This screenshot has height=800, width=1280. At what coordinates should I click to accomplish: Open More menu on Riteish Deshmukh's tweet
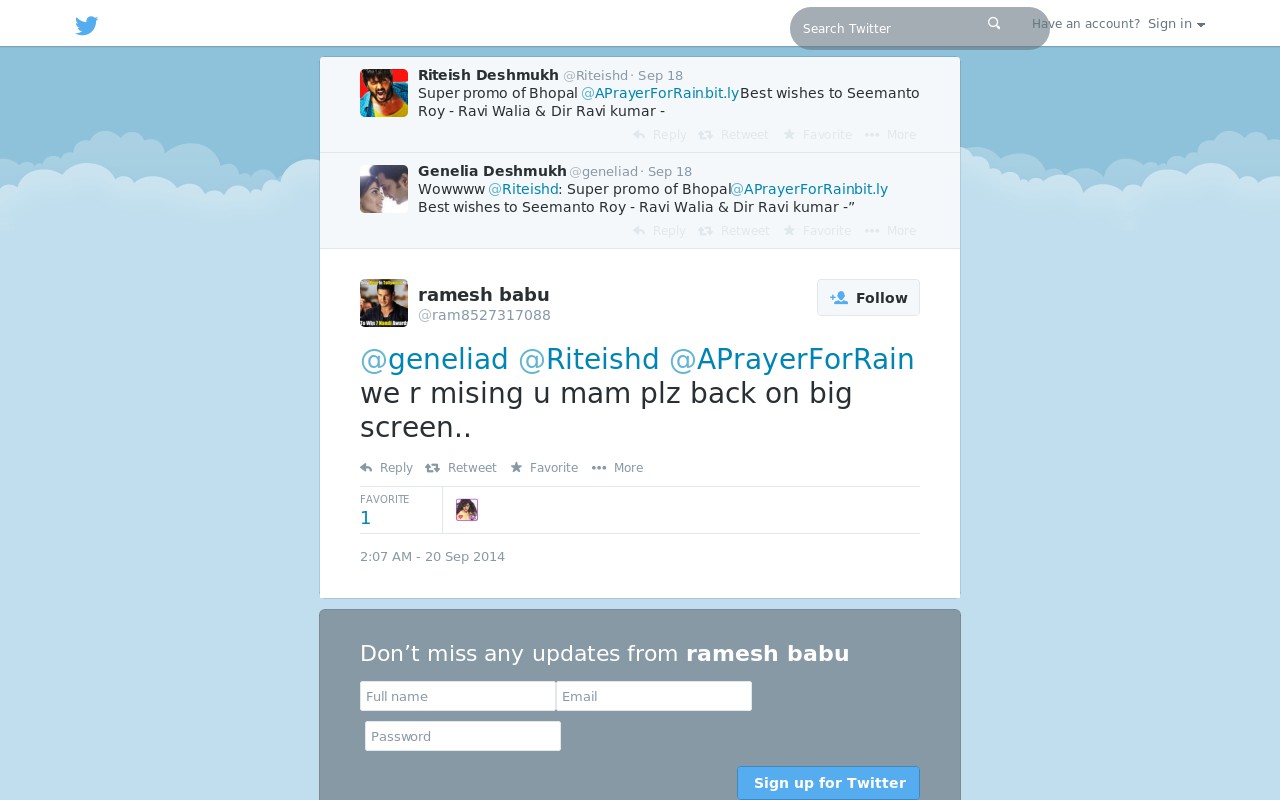tap(890, 135)
